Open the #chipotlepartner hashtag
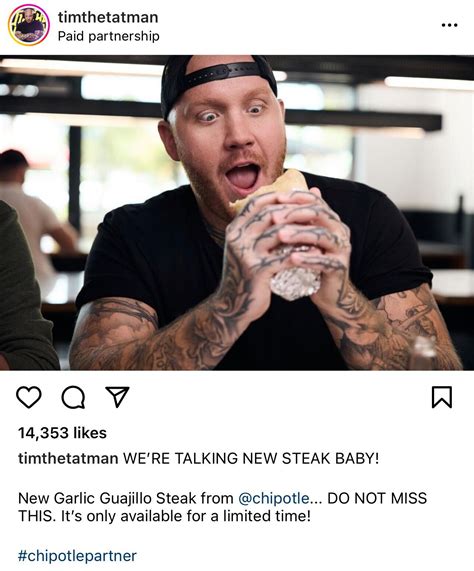Image resolution: width=474 pixels, height=571 pixels. pyautogui.click(x=77, y=556)
